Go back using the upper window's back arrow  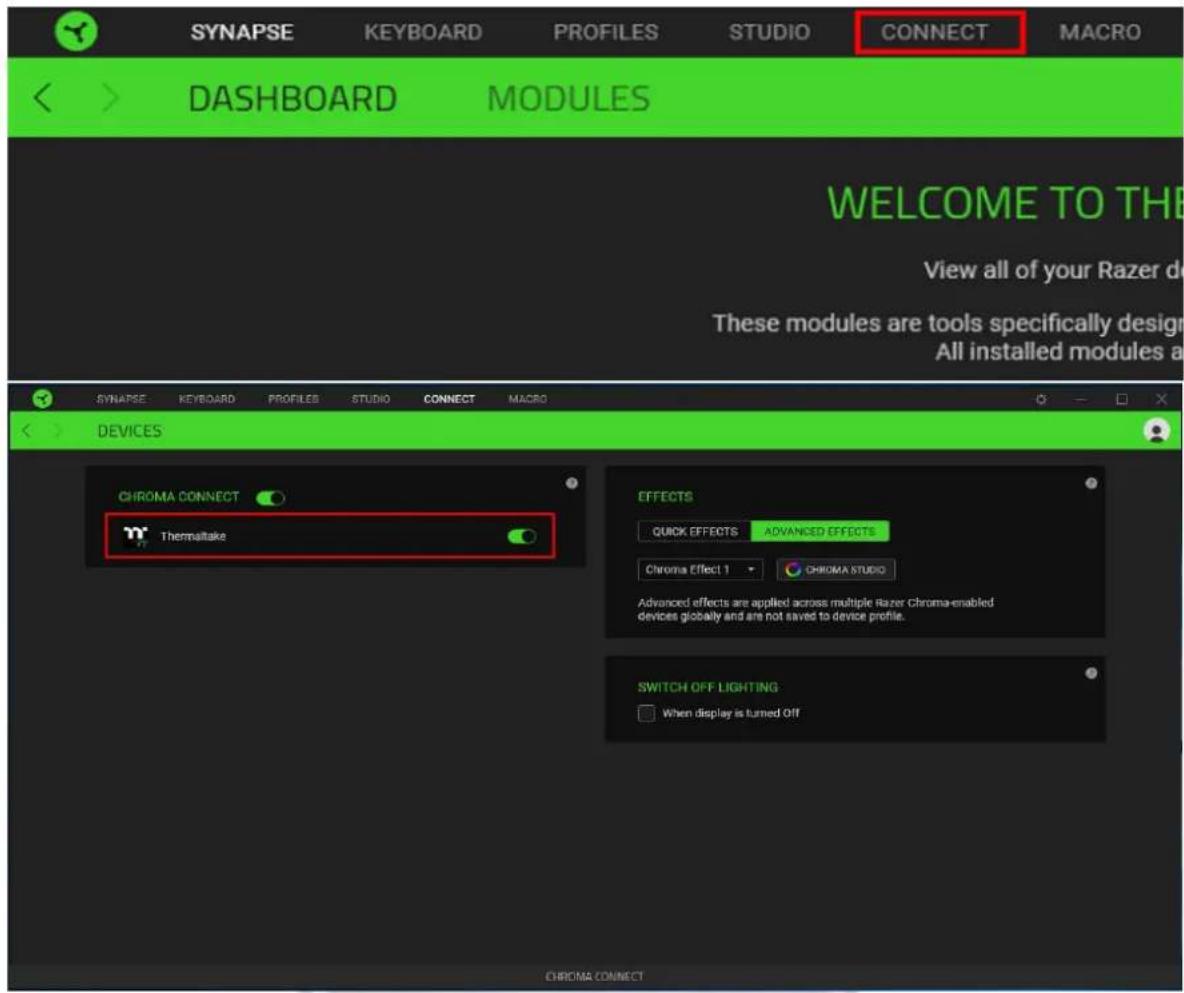tap(42, 98)
